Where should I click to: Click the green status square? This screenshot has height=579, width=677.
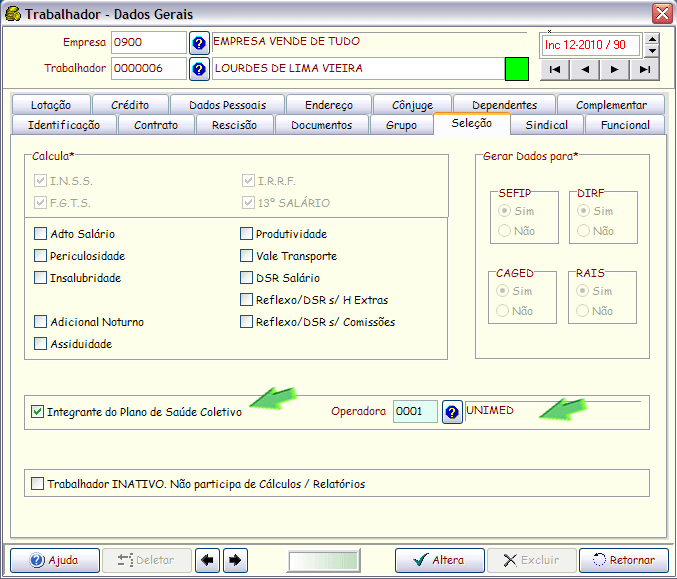pyautogui.click(x=517, y=69)
